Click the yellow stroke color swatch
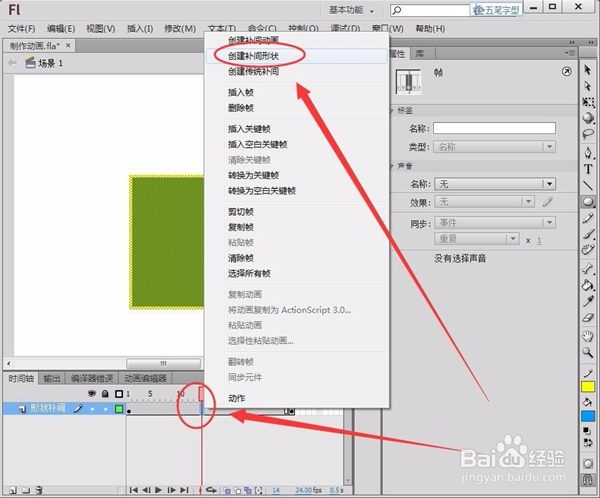600x498 pixels. [588, 387]
